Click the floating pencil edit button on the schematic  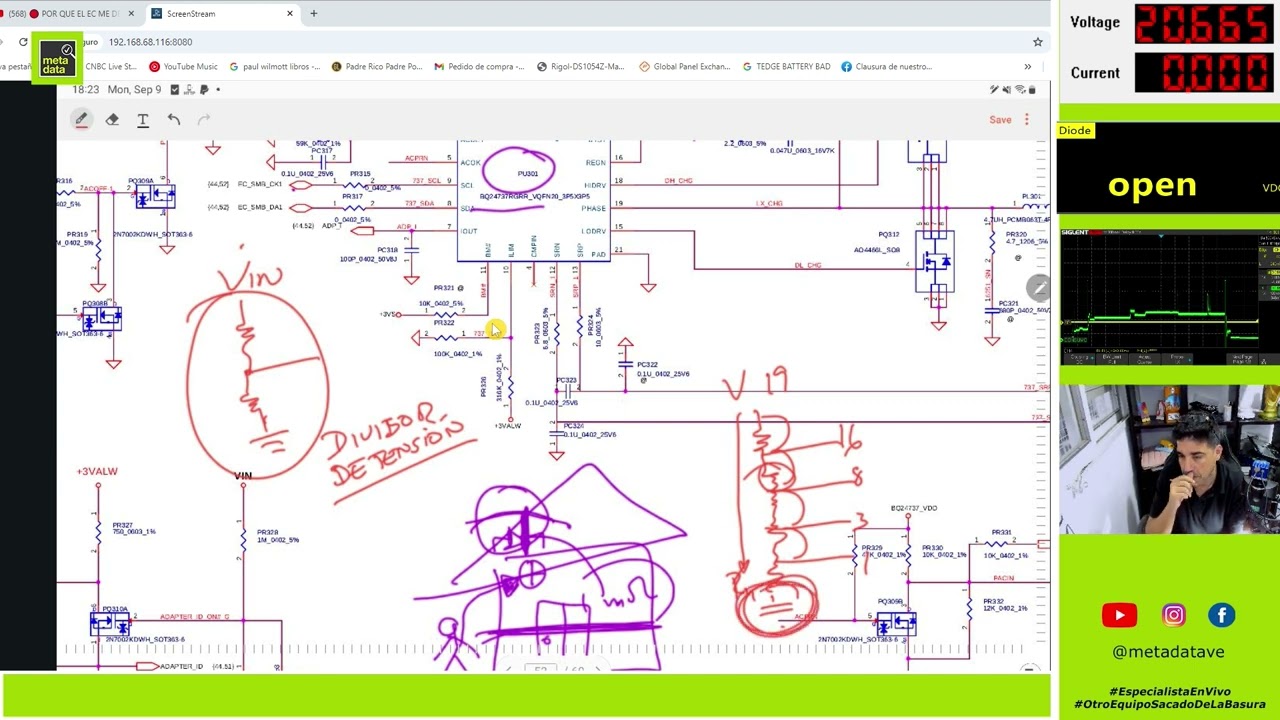click(x=1039, y=288)
